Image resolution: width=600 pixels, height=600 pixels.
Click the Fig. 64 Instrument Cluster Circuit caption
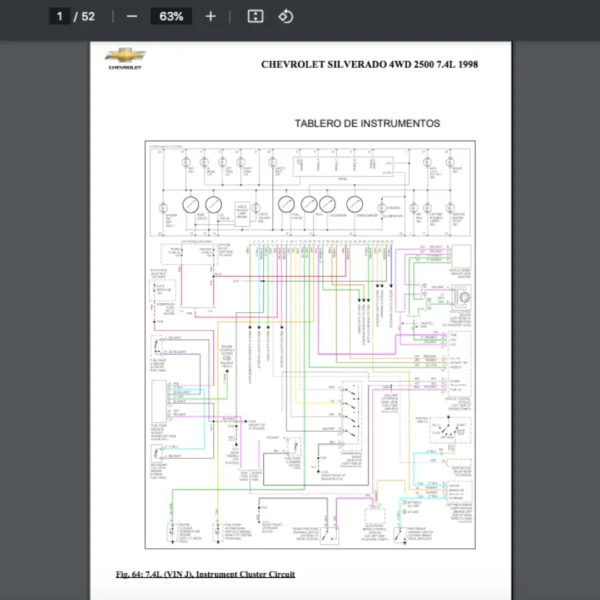point(205,574)
